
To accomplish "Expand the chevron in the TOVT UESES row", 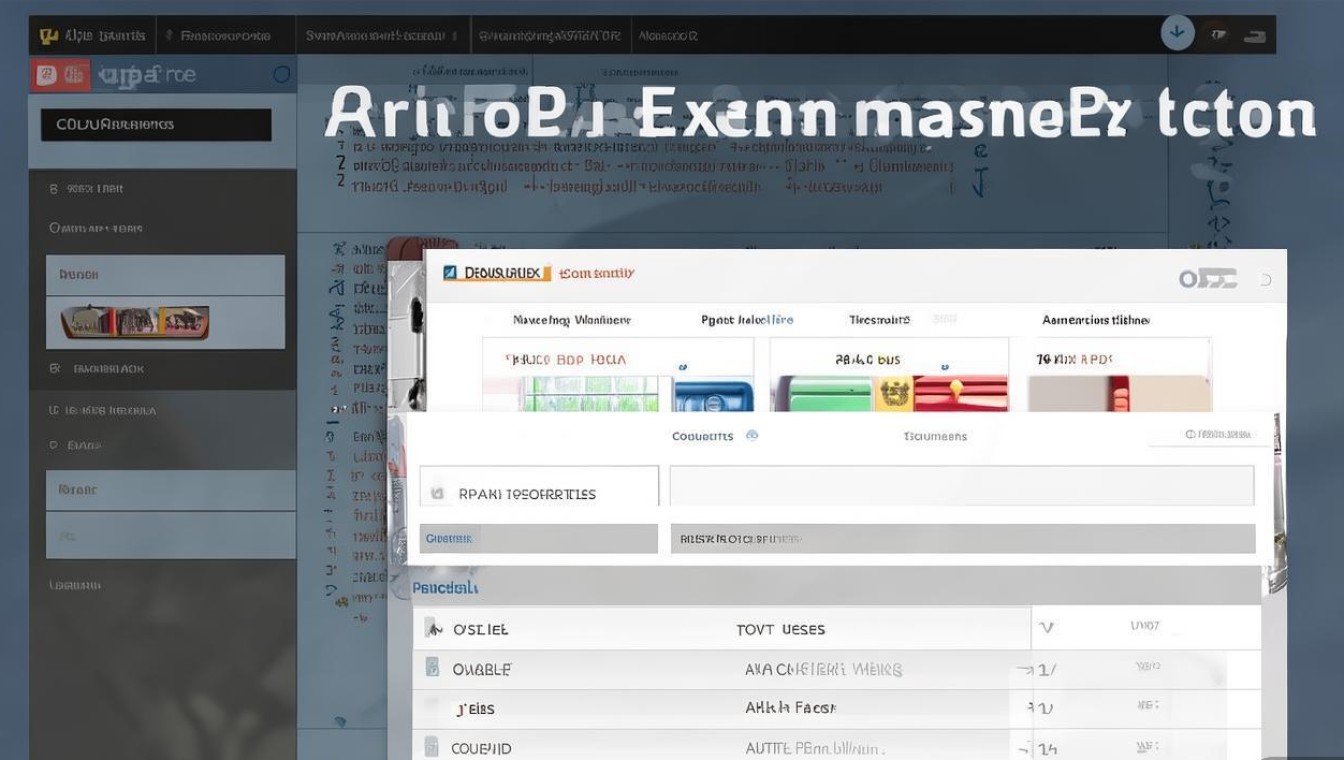I will [x=1046, y=628].
